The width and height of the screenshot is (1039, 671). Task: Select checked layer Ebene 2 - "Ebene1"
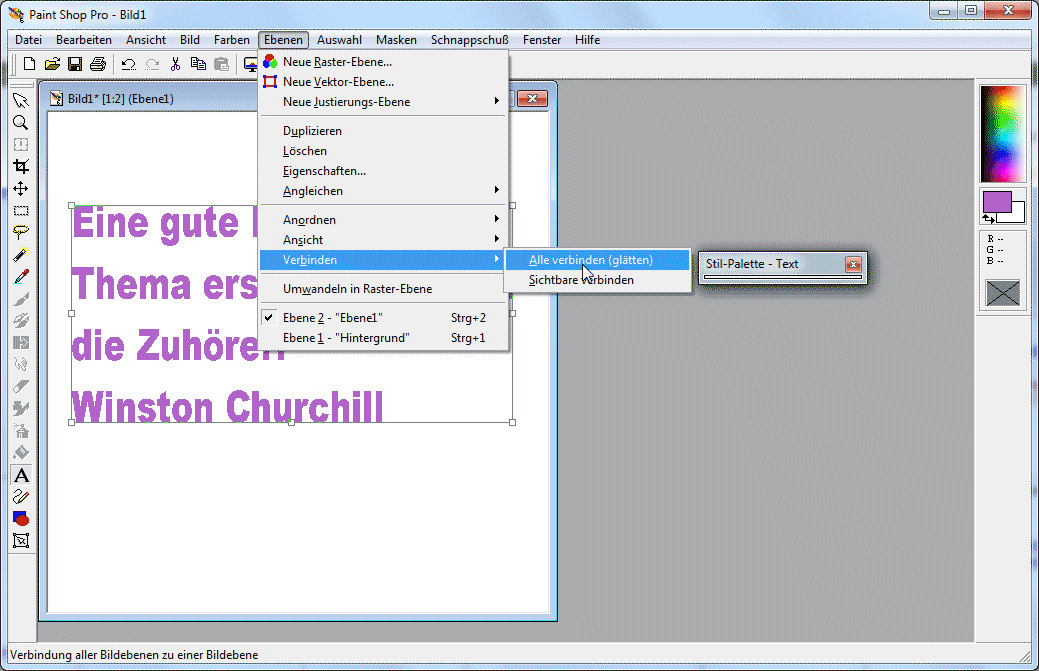[383, 317]
